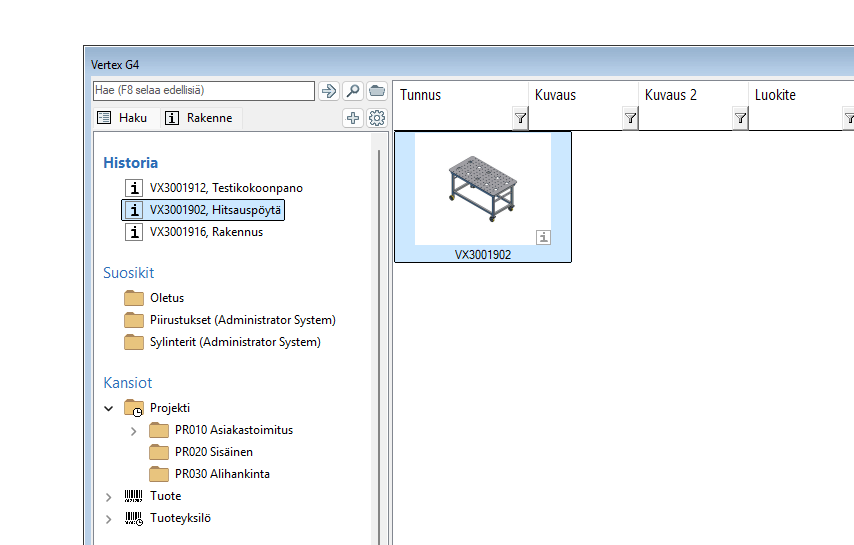Expand the Tuote tree node
Screen dimensions: 854x545
(109, 496)
